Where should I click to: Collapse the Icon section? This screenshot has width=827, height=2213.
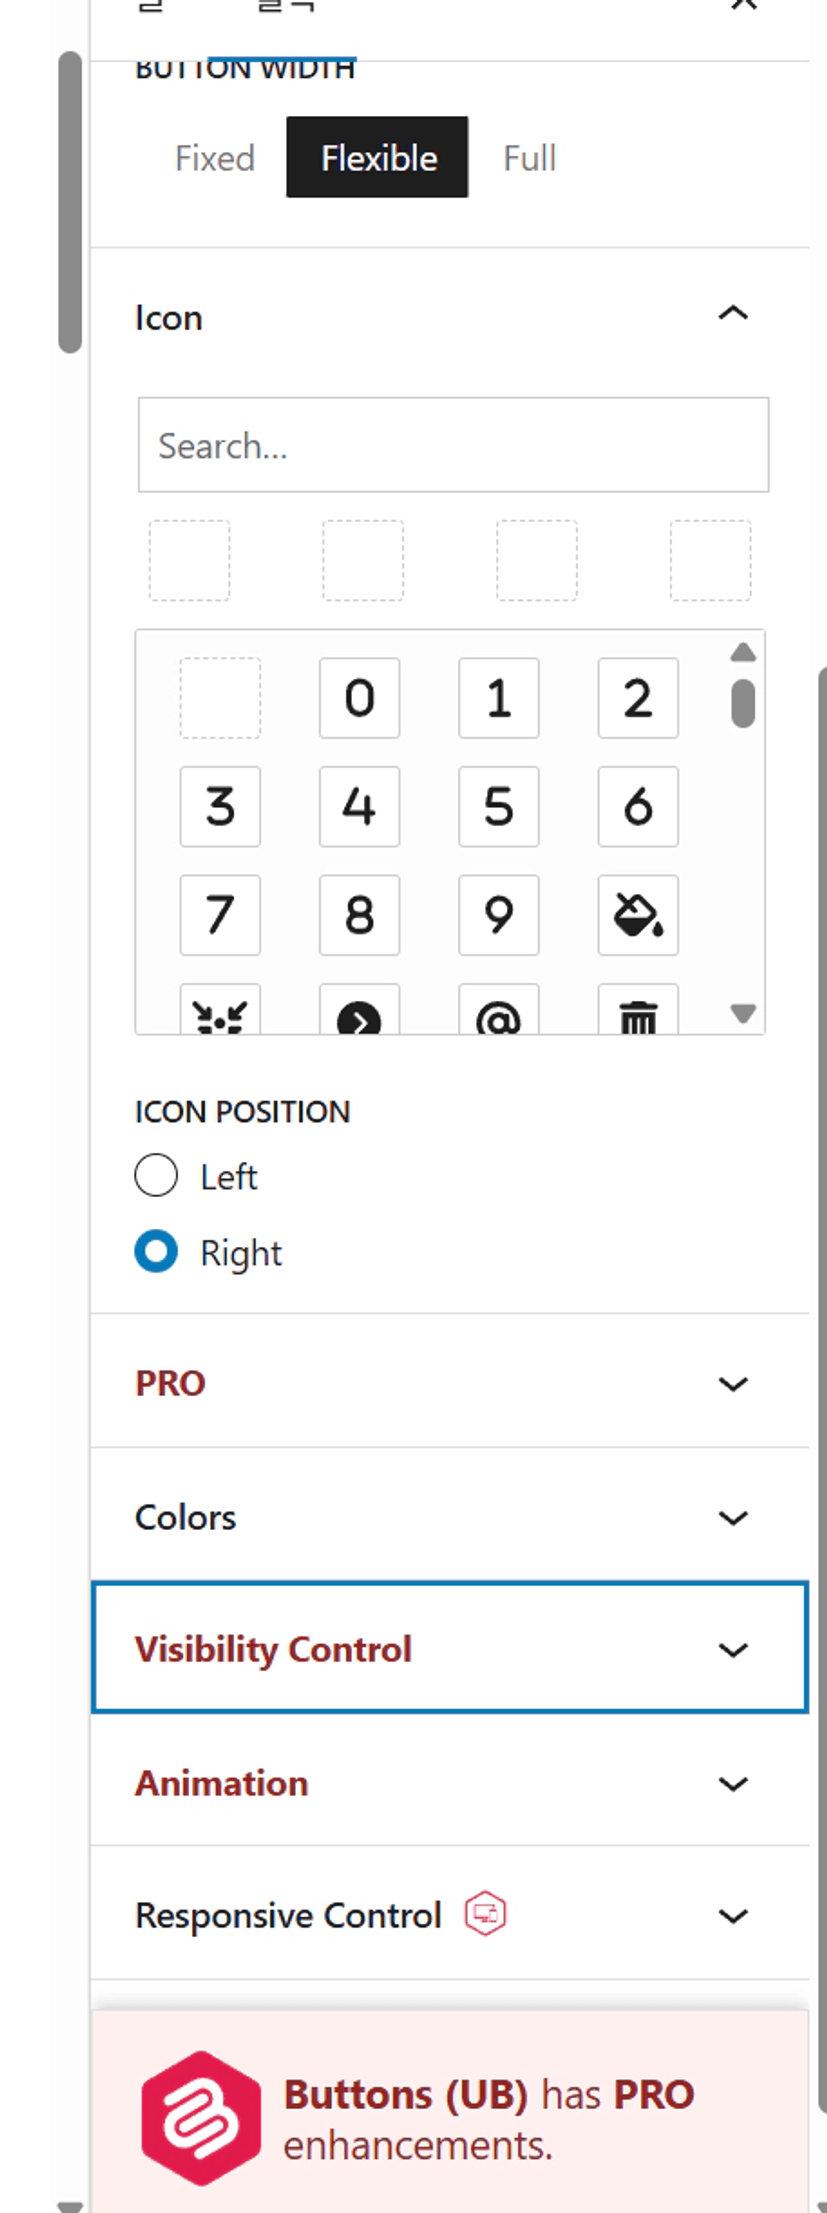[x=732, y=315]
